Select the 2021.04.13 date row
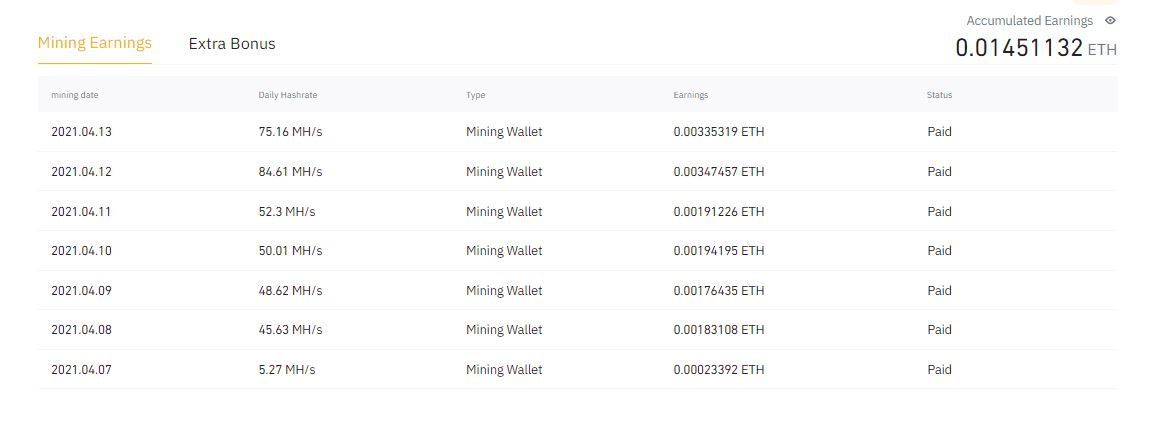The height and width of the screenshot is (444, 1161). click(578, 132)
